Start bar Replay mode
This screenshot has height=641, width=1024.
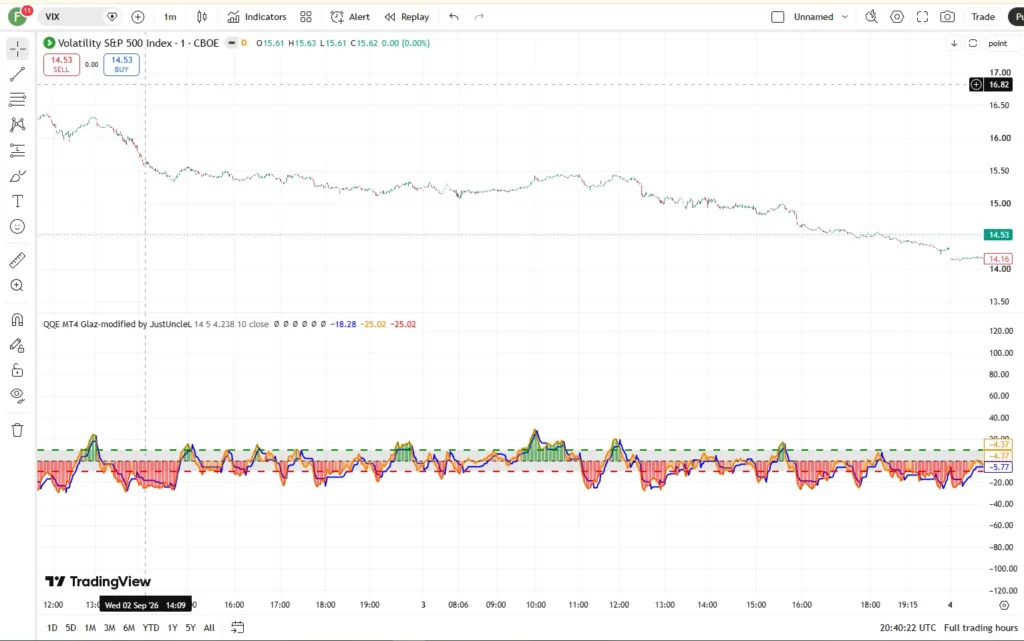[407, 17]
